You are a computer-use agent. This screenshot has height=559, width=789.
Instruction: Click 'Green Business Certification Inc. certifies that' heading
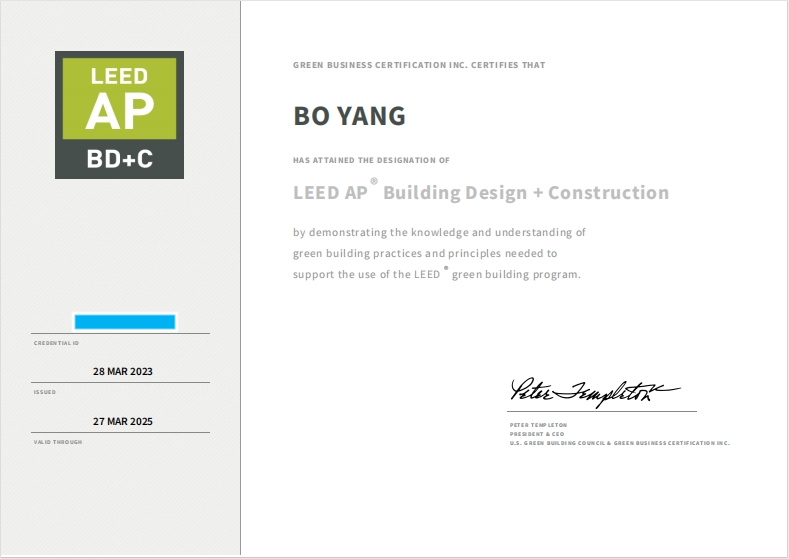point(419,65)
